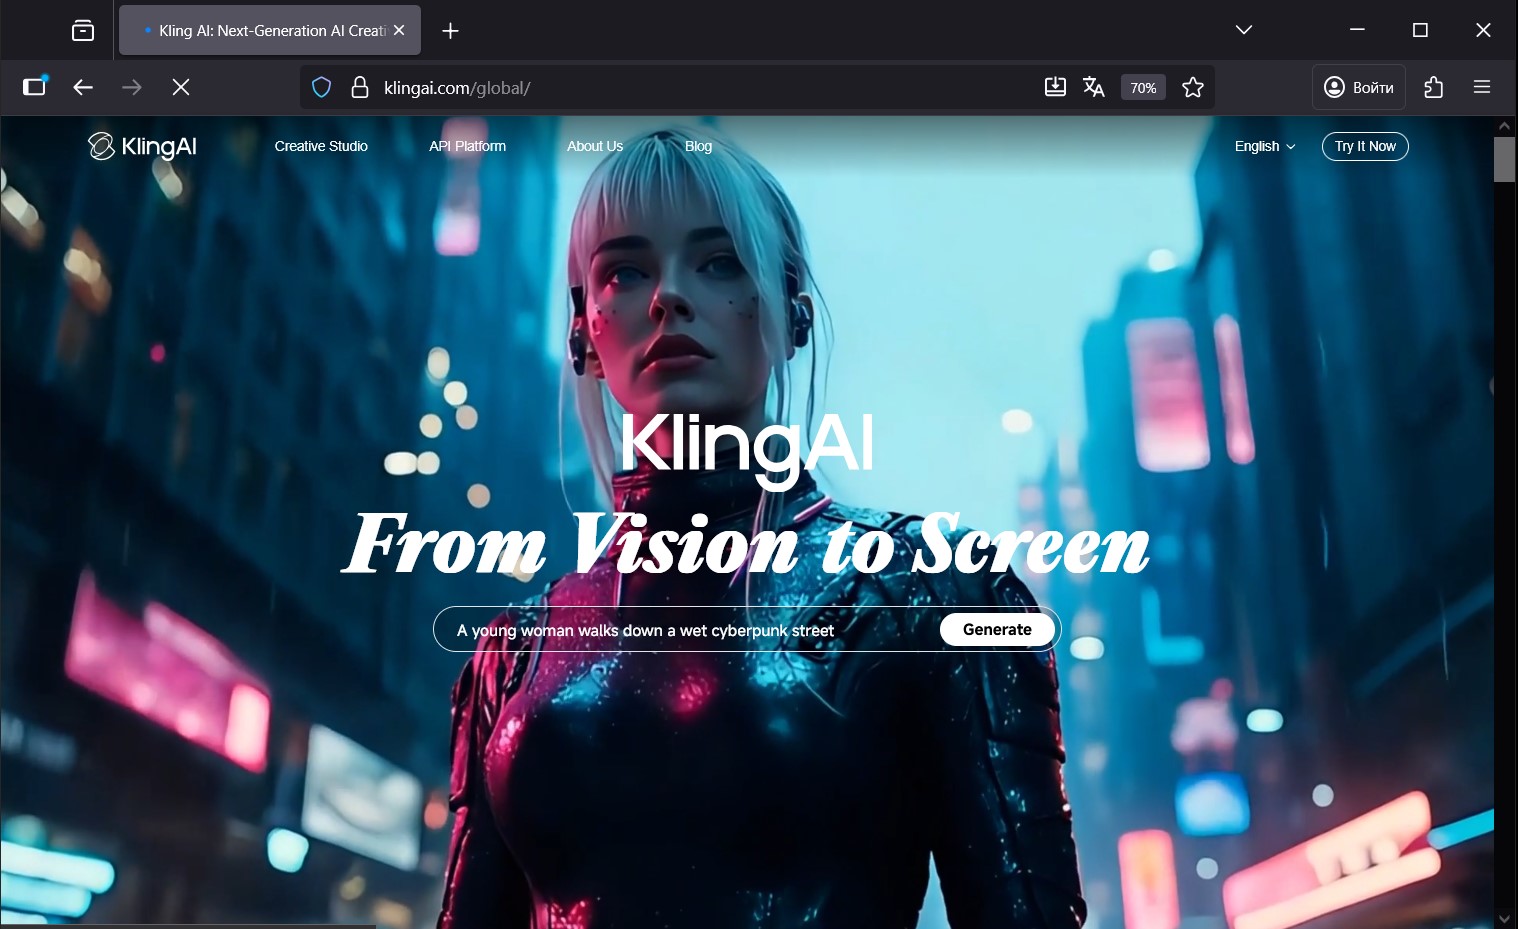This screenshot has width=1518, height=929.
Task: Click the KlingAI logo in the header
Action: (x=142, y=146)
